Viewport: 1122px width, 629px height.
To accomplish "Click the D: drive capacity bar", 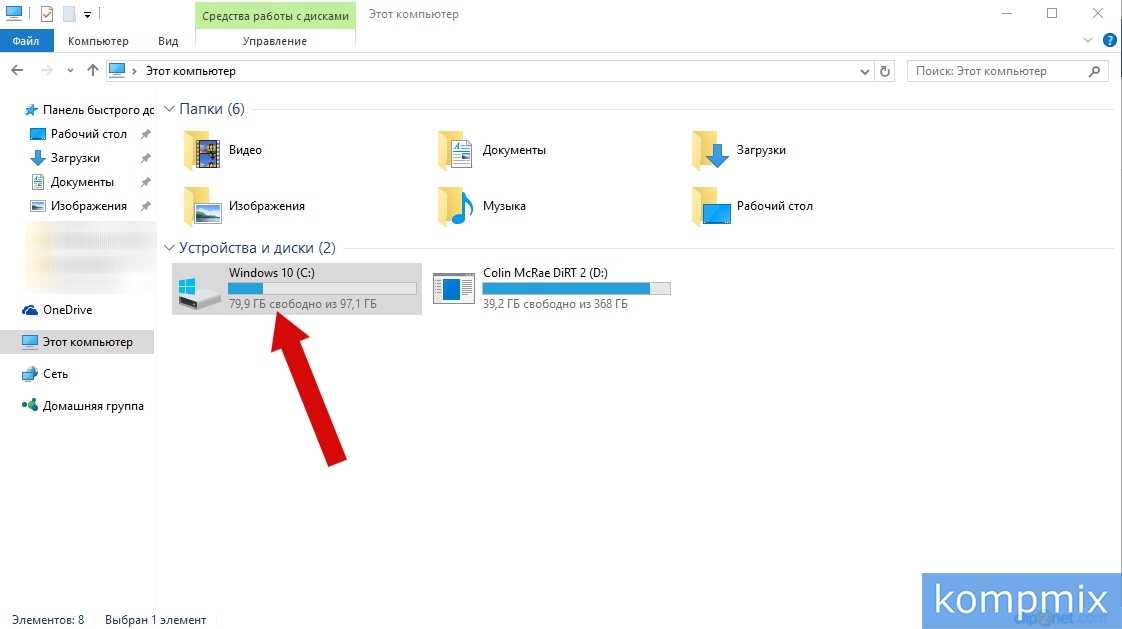I will coord(576,288).
